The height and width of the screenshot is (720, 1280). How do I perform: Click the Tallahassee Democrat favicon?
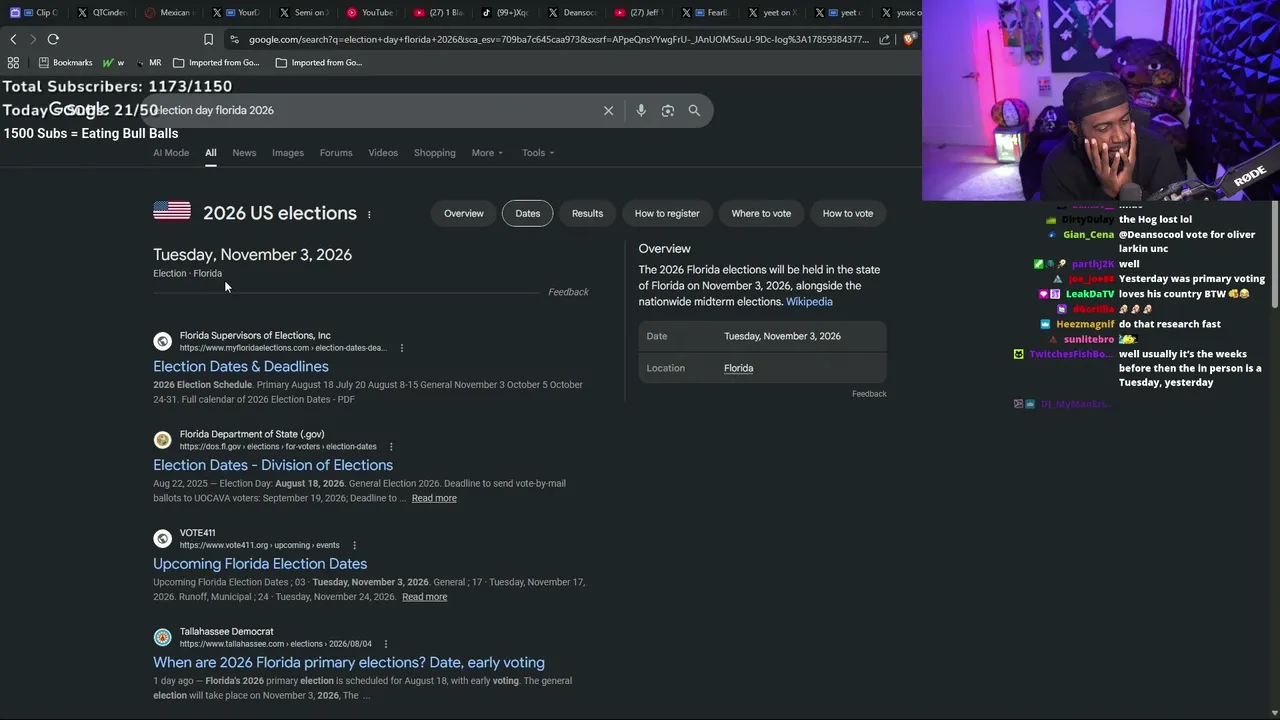point(162,637)
